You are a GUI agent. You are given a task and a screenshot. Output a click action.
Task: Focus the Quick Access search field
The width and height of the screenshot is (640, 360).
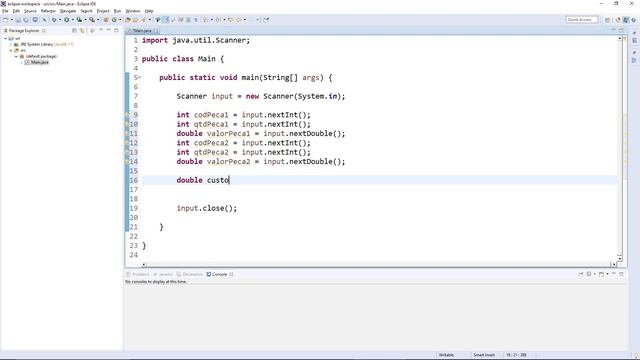pyautogui.click(x=582, y=20)
